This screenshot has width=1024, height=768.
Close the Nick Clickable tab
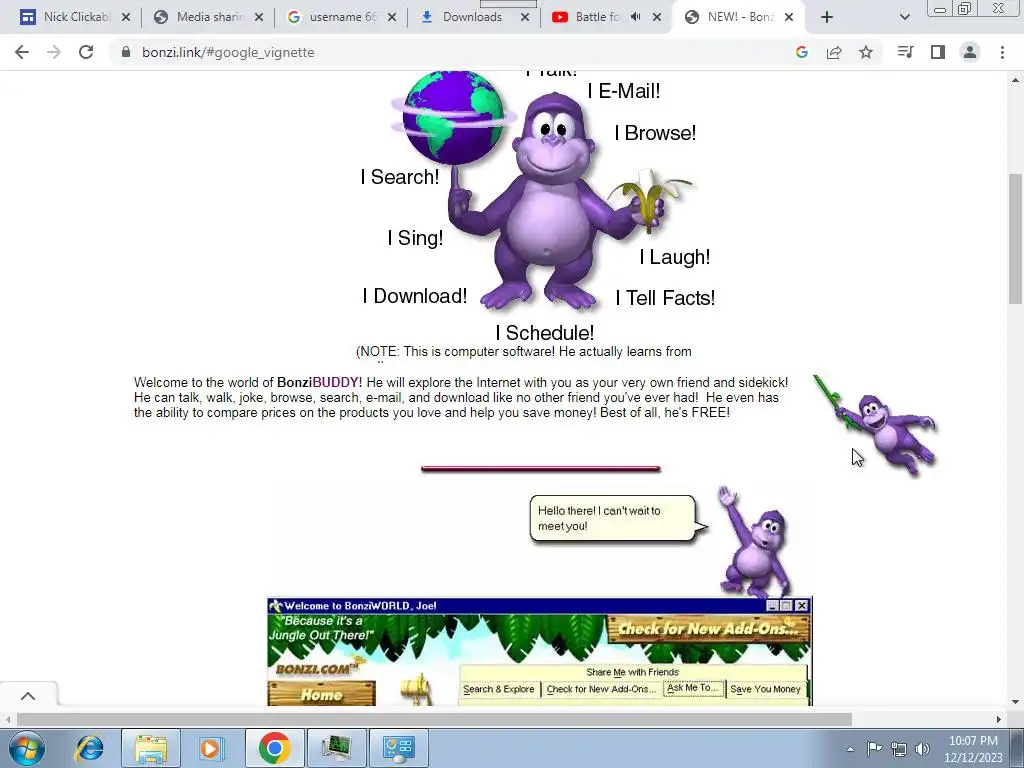click(126, 18)
